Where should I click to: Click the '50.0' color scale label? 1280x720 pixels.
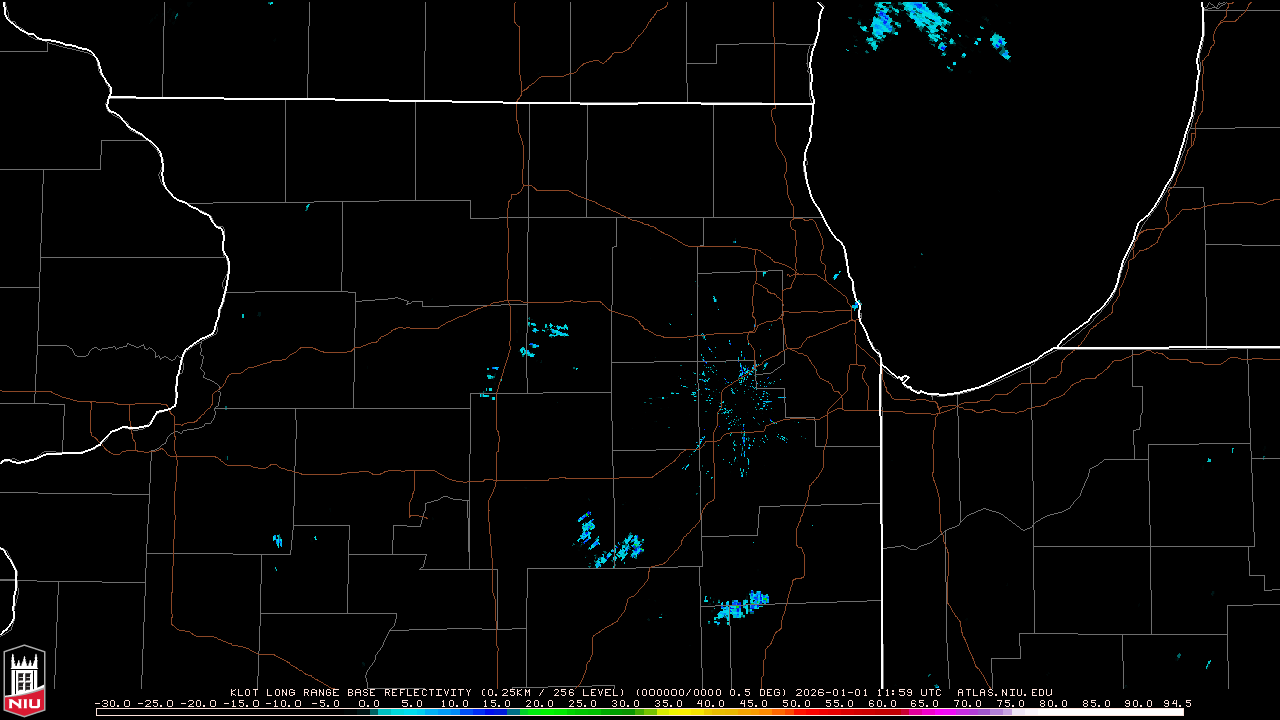coord(797,703)
